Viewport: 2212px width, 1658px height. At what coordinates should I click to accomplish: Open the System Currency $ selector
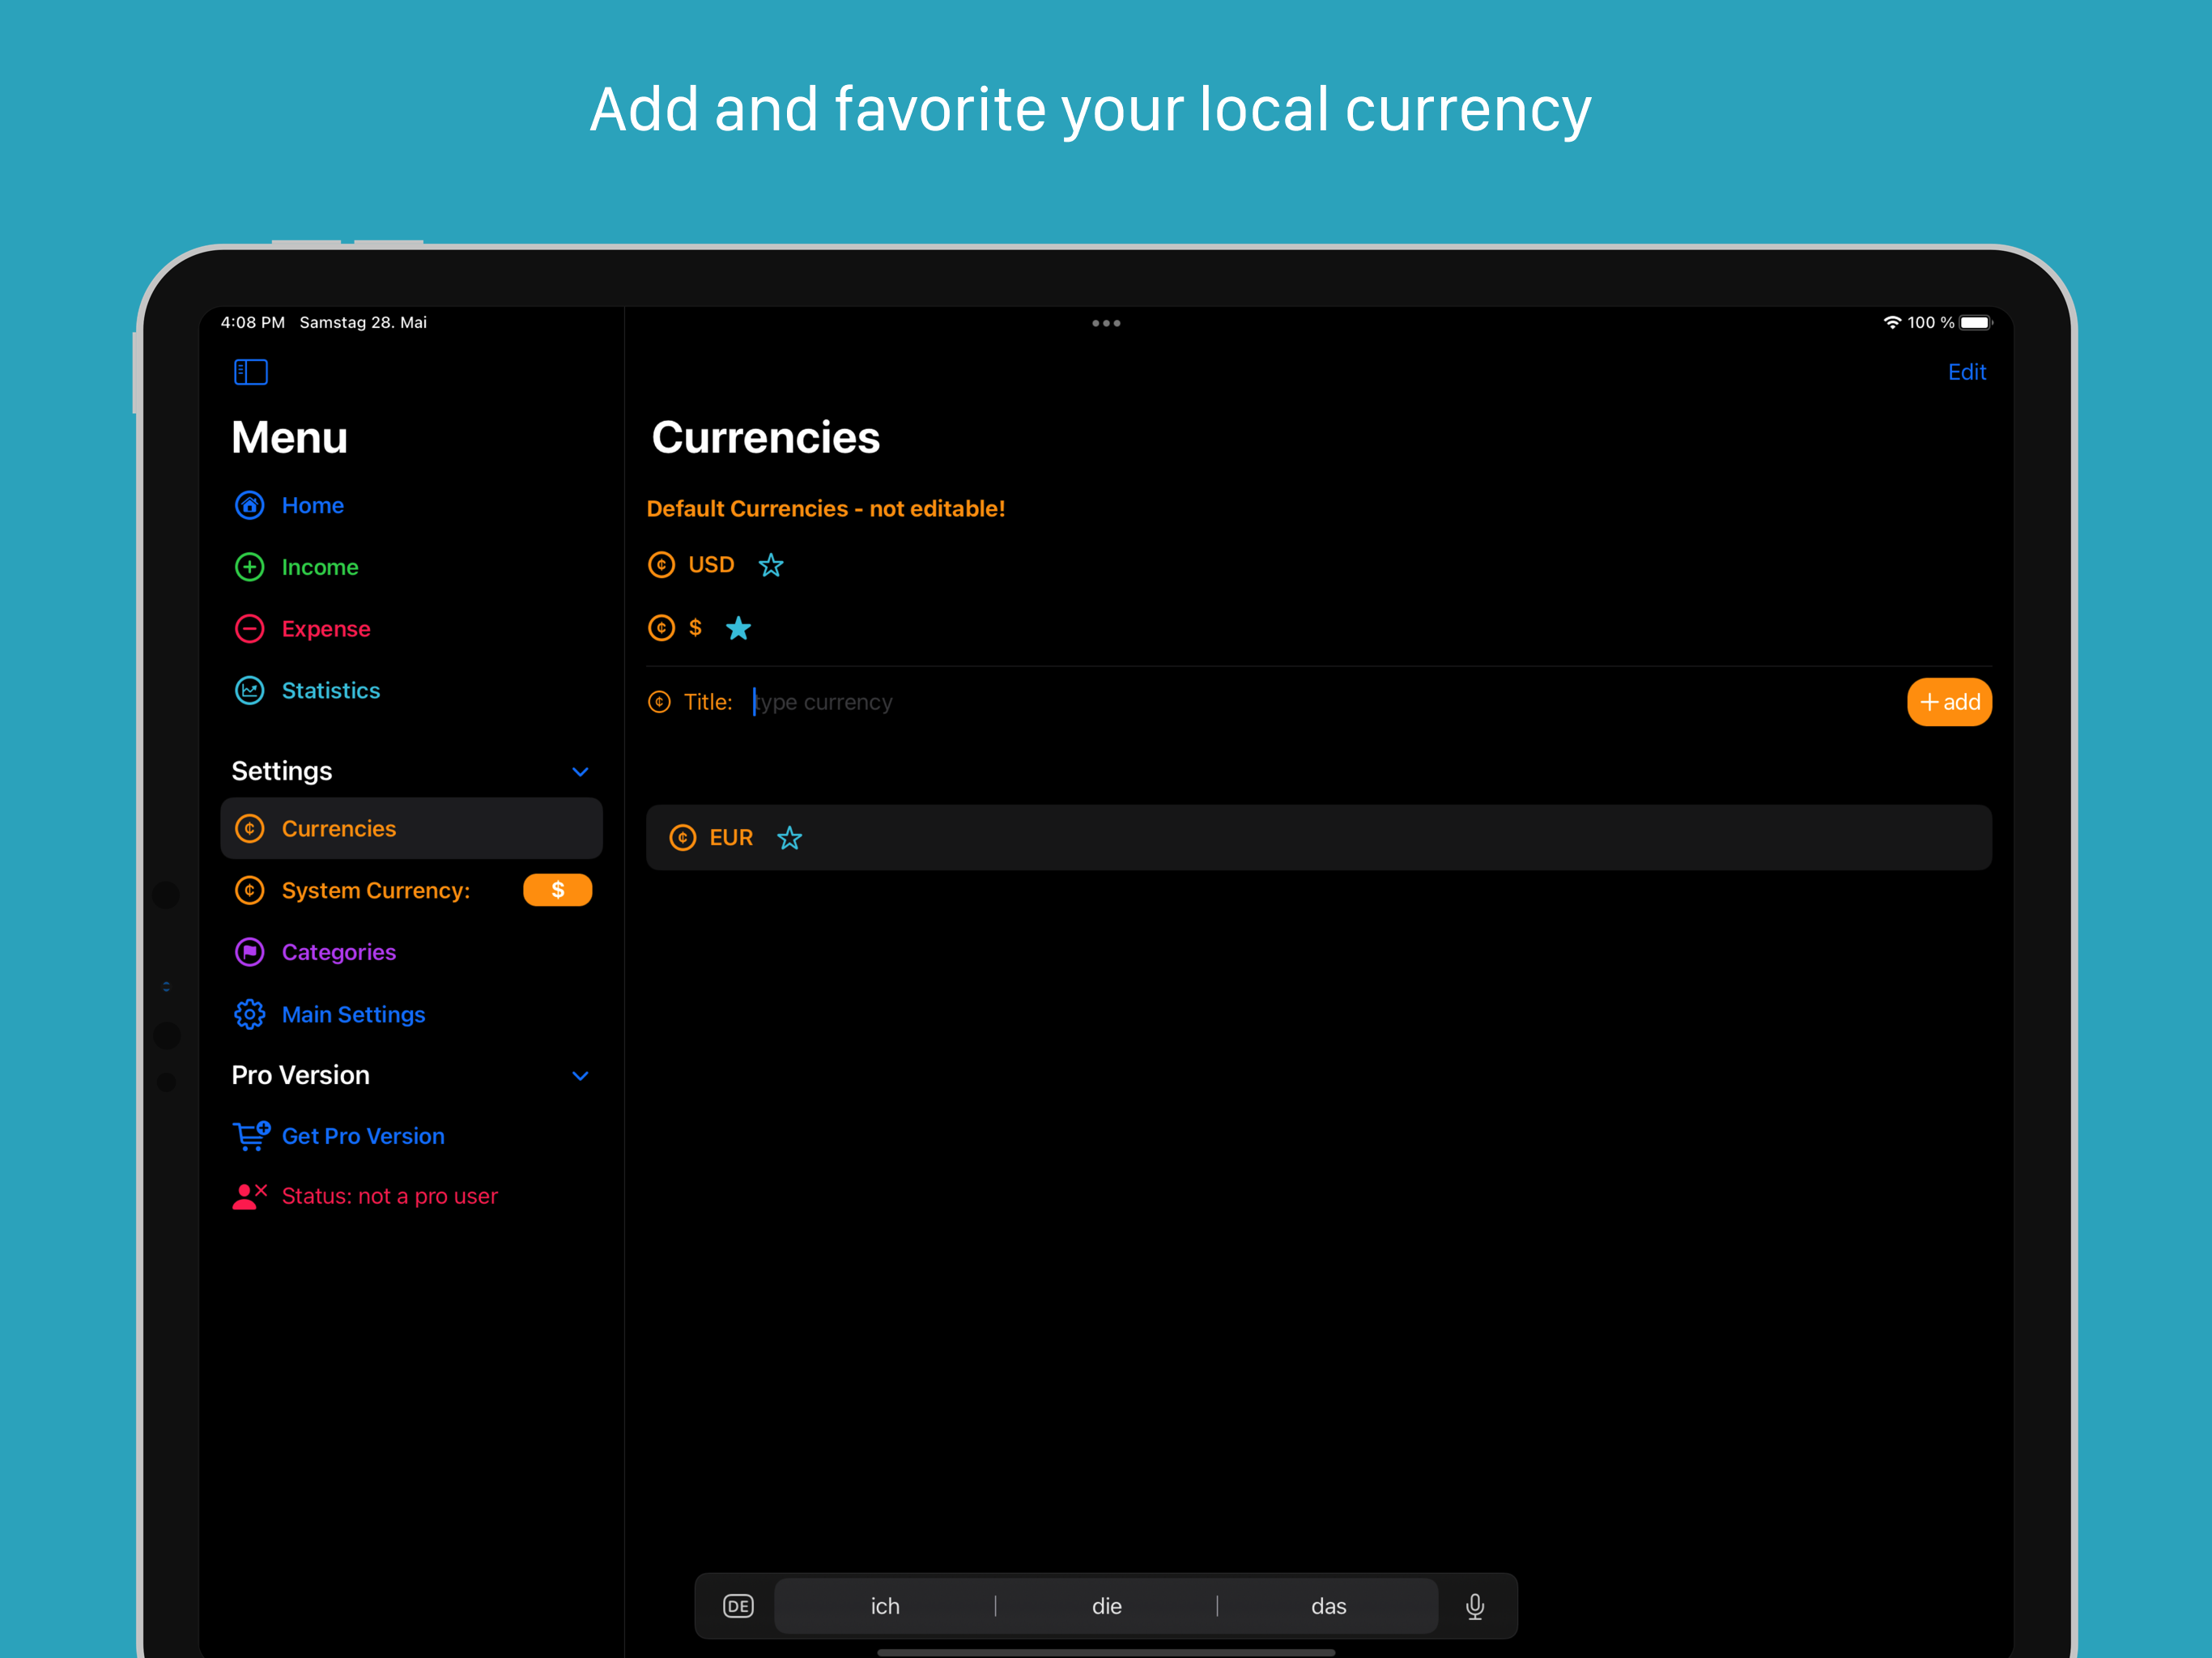[x=557, y=890]
